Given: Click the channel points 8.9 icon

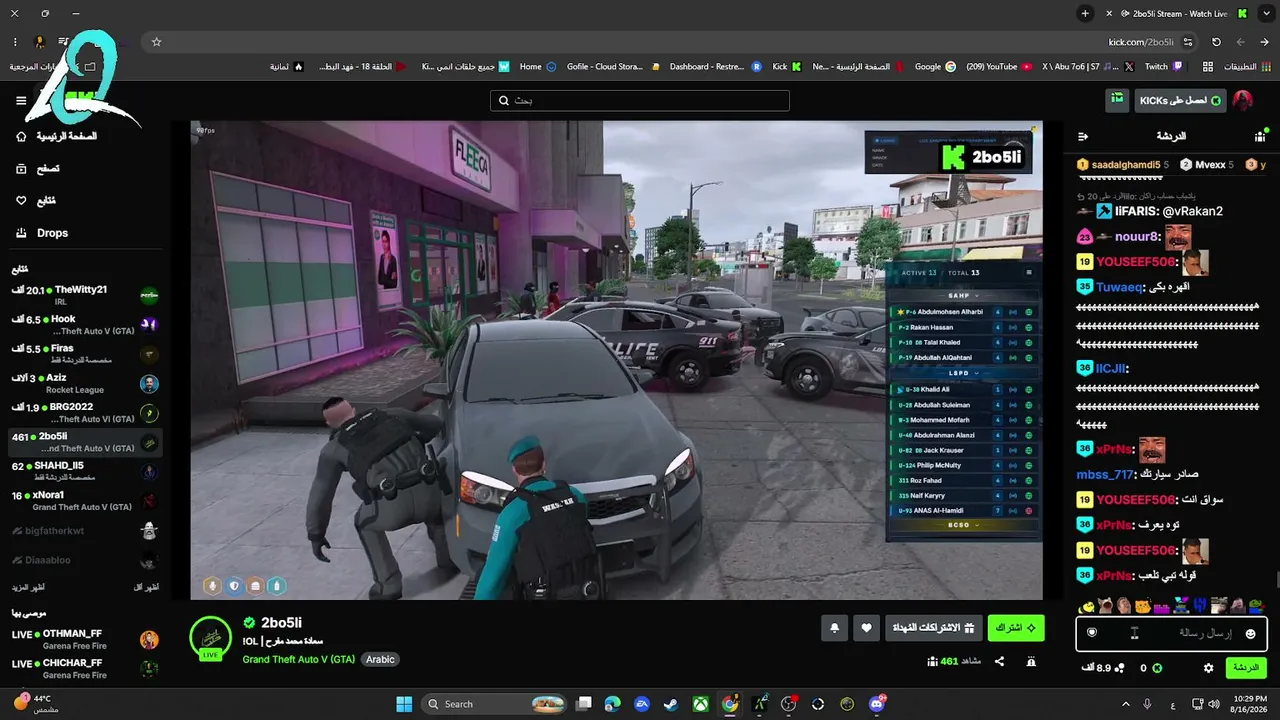Looking at the screenshot, I should (1119, 668).
